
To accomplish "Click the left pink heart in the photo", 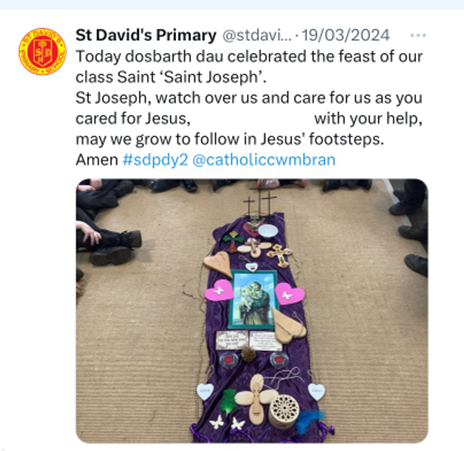I will pos(219,290).
